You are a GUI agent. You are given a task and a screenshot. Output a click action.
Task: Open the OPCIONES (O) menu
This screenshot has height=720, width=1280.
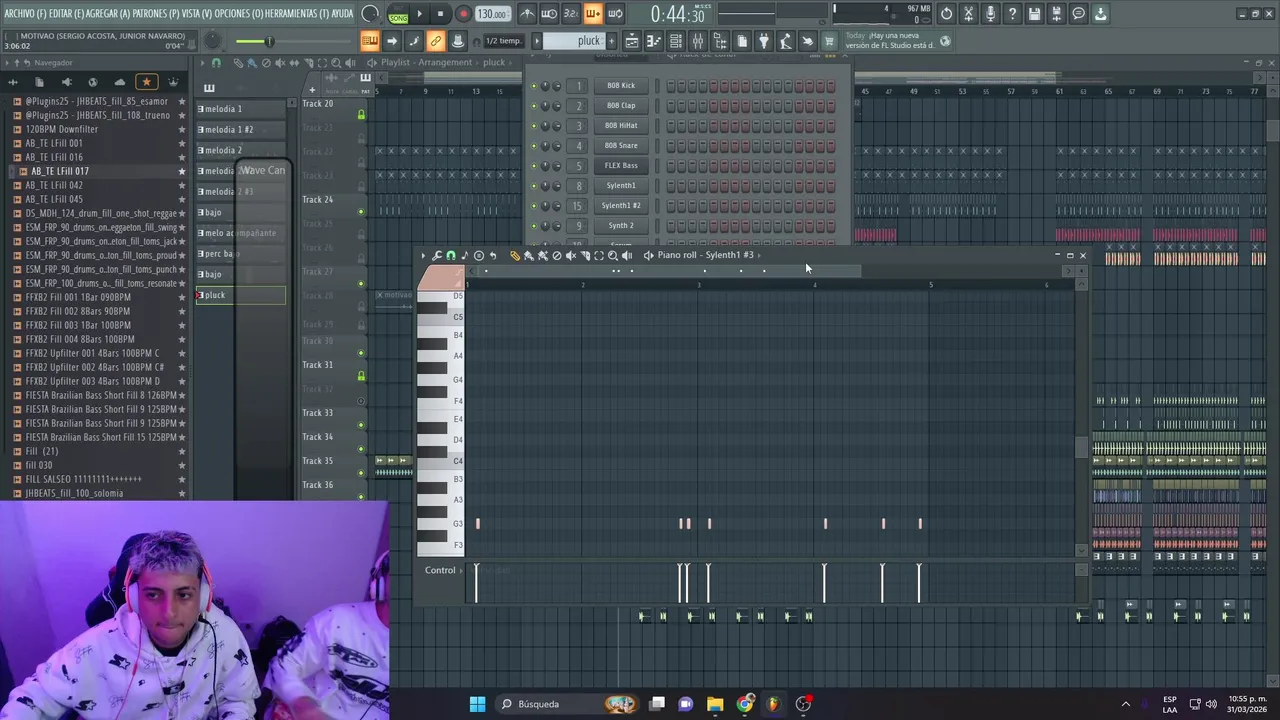pos(239,13)
